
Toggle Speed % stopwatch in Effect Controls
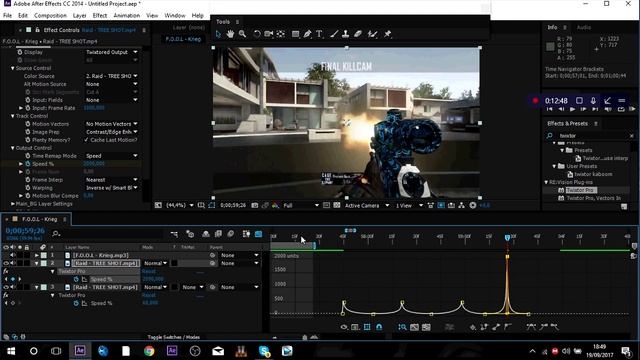(28, 164)
